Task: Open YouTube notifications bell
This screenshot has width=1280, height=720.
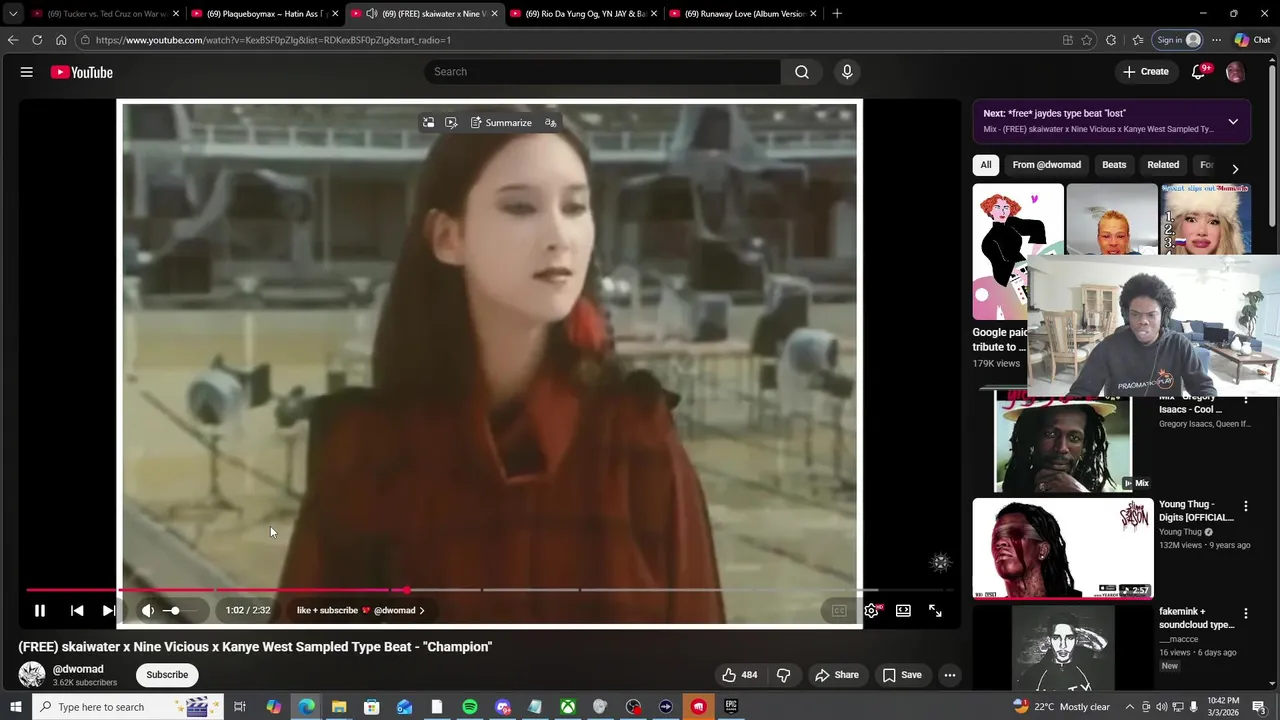Action: 1199,72
